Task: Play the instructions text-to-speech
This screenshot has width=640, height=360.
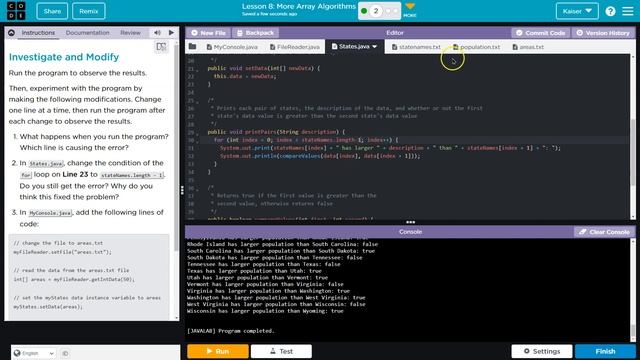Action: coord(171,33)
